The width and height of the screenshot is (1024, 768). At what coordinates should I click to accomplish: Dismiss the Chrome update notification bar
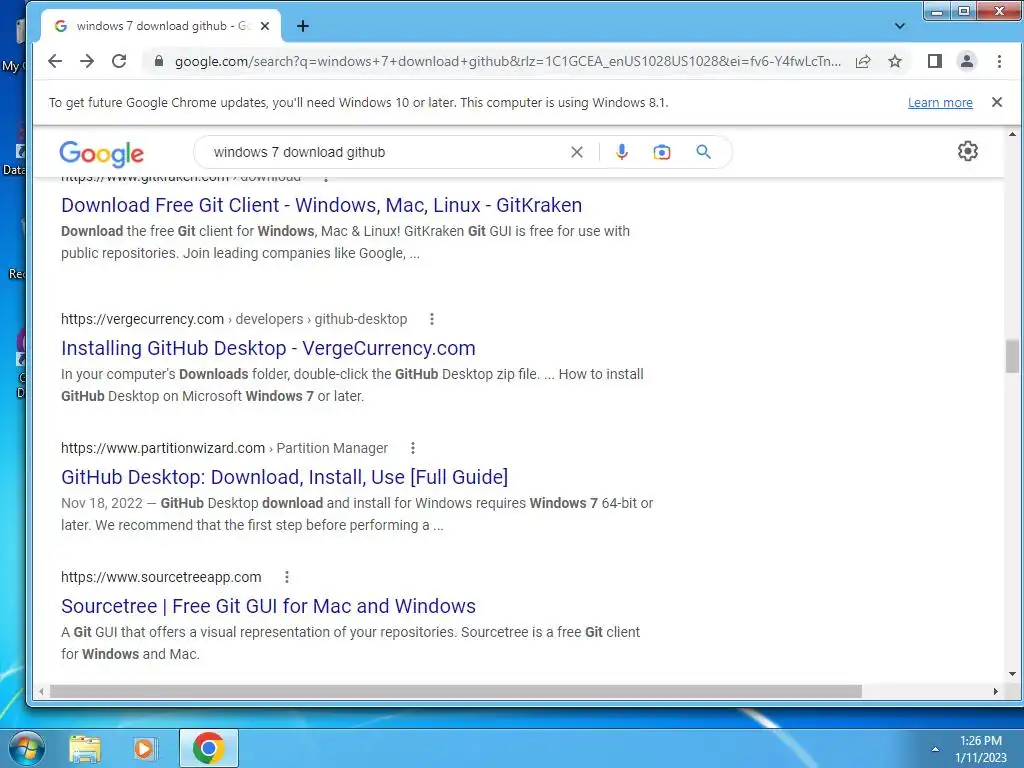[x=997, y=102]
